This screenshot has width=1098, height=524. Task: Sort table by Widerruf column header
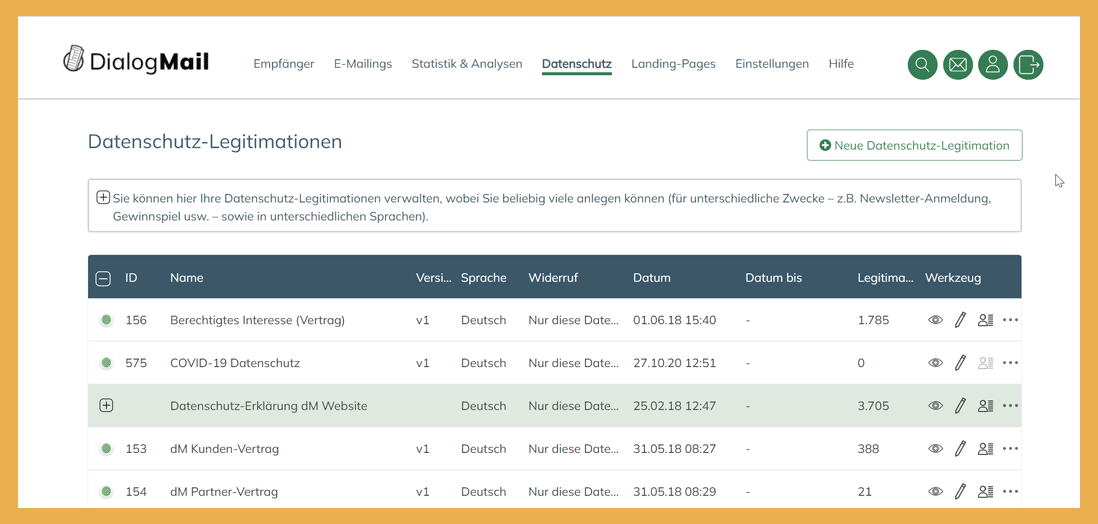click(551, 277)
